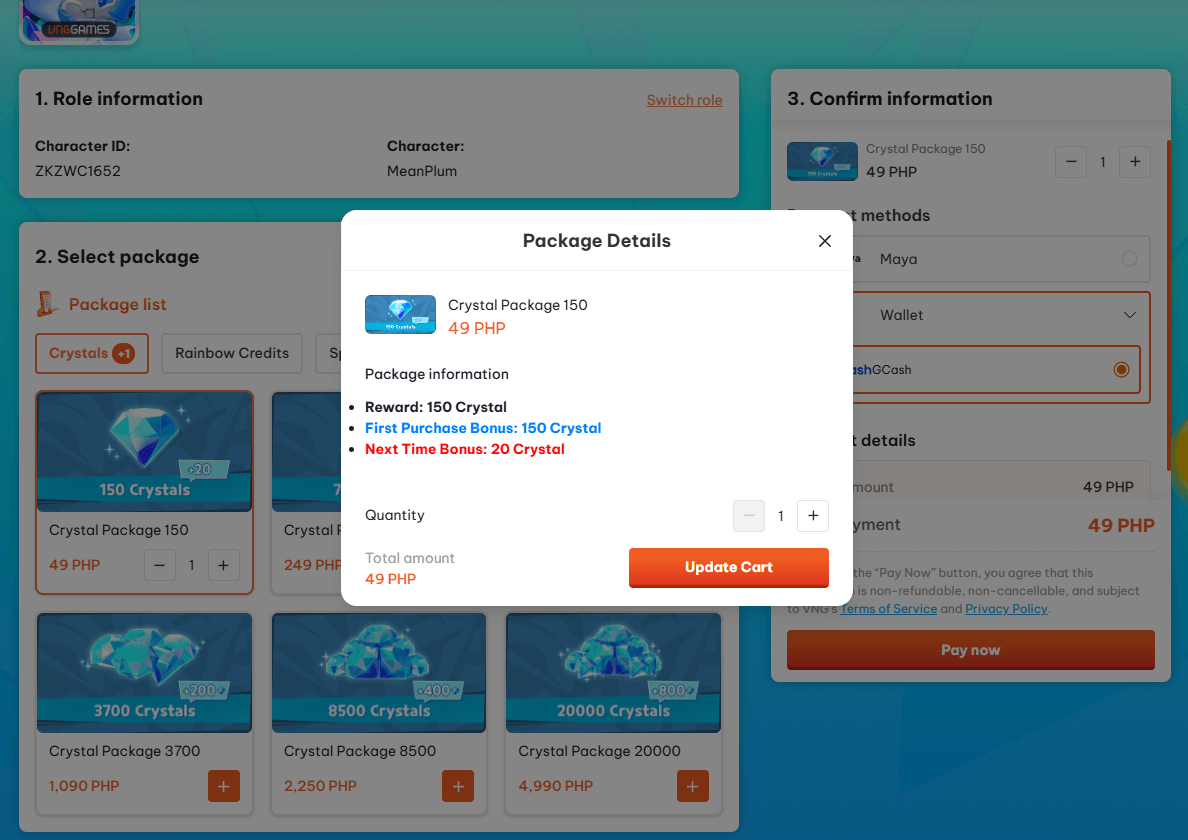The width and height of the screenshot is (1188, 840).
Task: Close the Package Details dialog
Action: 825,241
